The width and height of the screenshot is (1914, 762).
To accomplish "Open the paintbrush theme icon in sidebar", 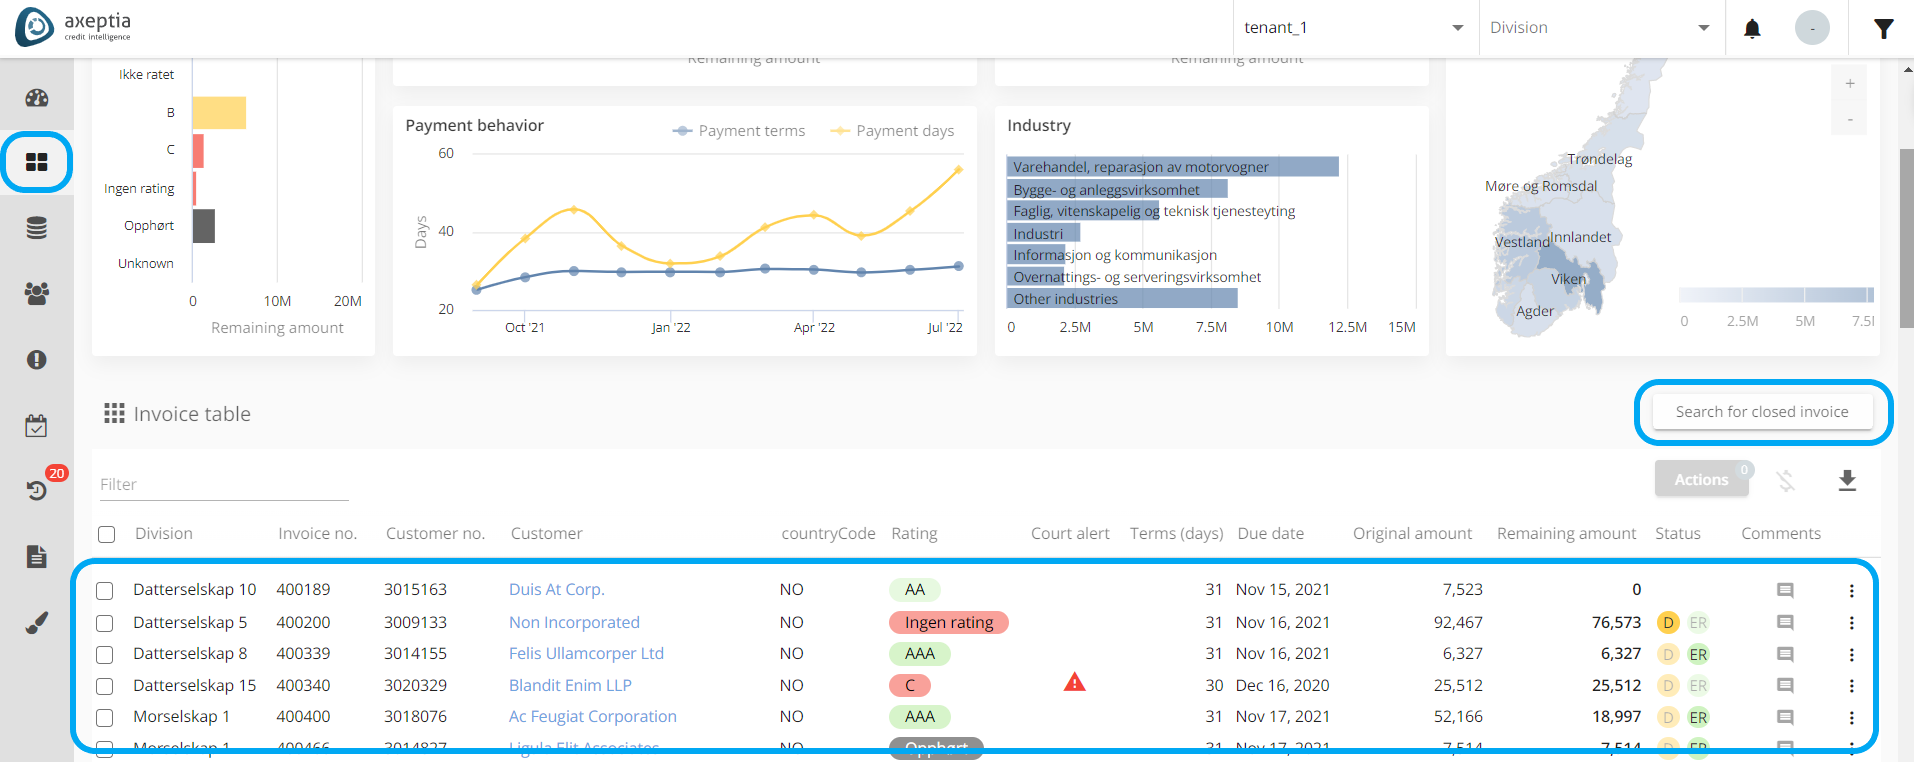I will tap(37, 623).
